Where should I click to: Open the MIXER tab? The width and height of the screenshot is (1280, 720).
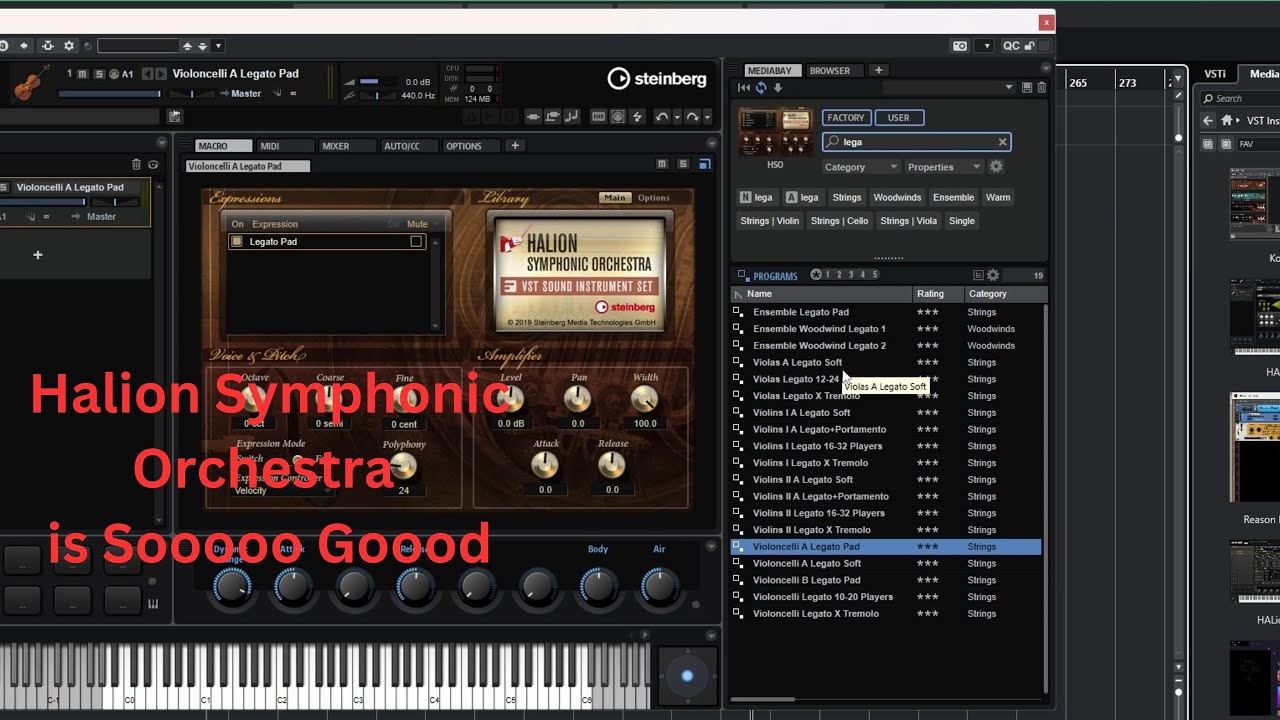pyautogui.click(x=346, y=146)
